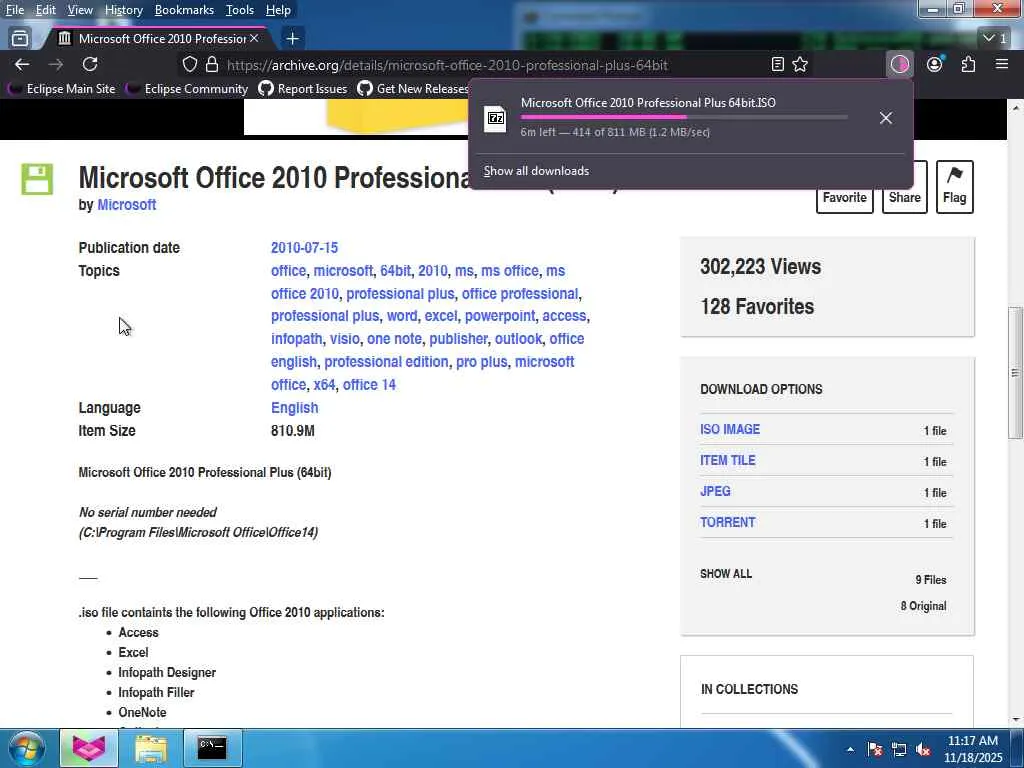Viewport: 1024px width, 768px height.
Task: Open the 64bit topic link
Action: tap(396, 270)
